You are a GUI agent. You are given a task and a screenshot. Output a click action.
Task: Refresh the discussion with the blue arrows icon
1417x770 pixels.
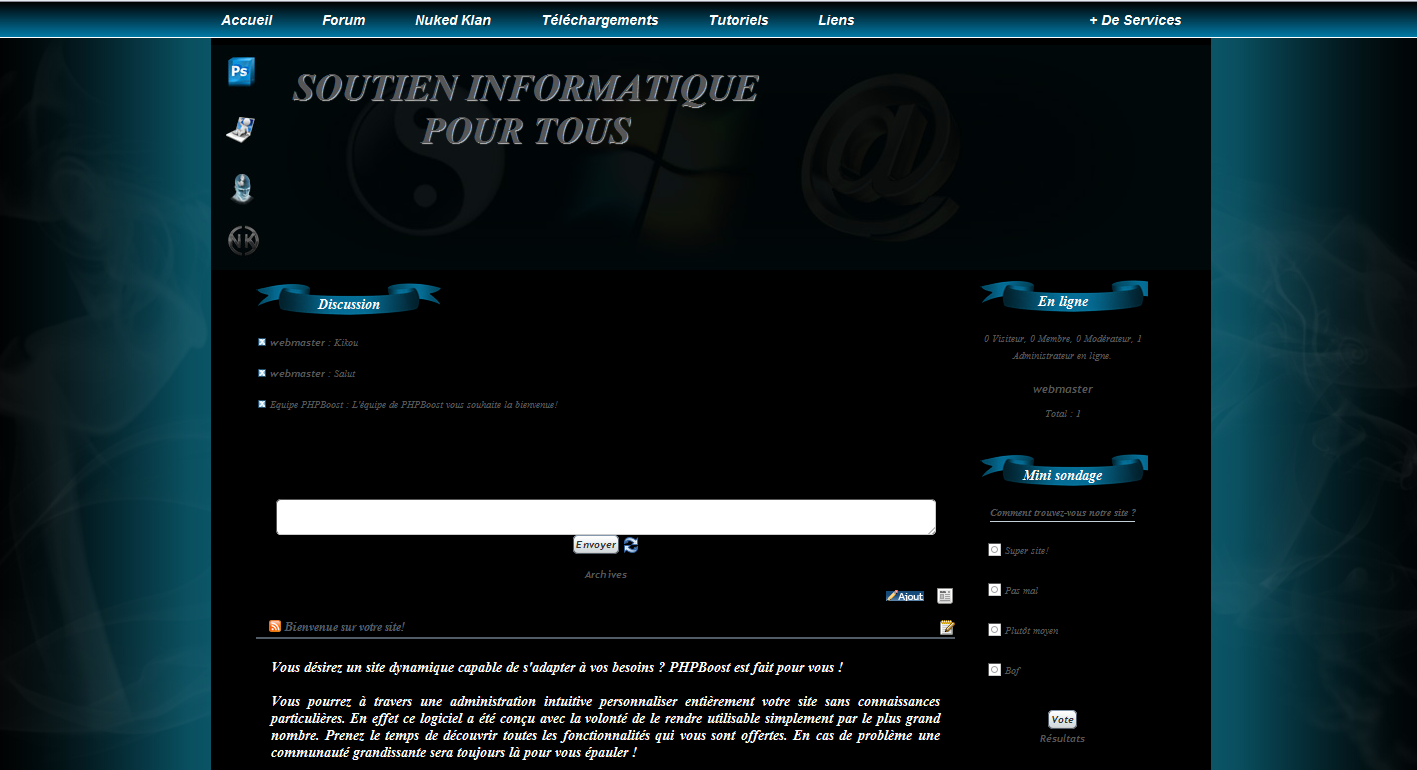(x=631, y=545)
